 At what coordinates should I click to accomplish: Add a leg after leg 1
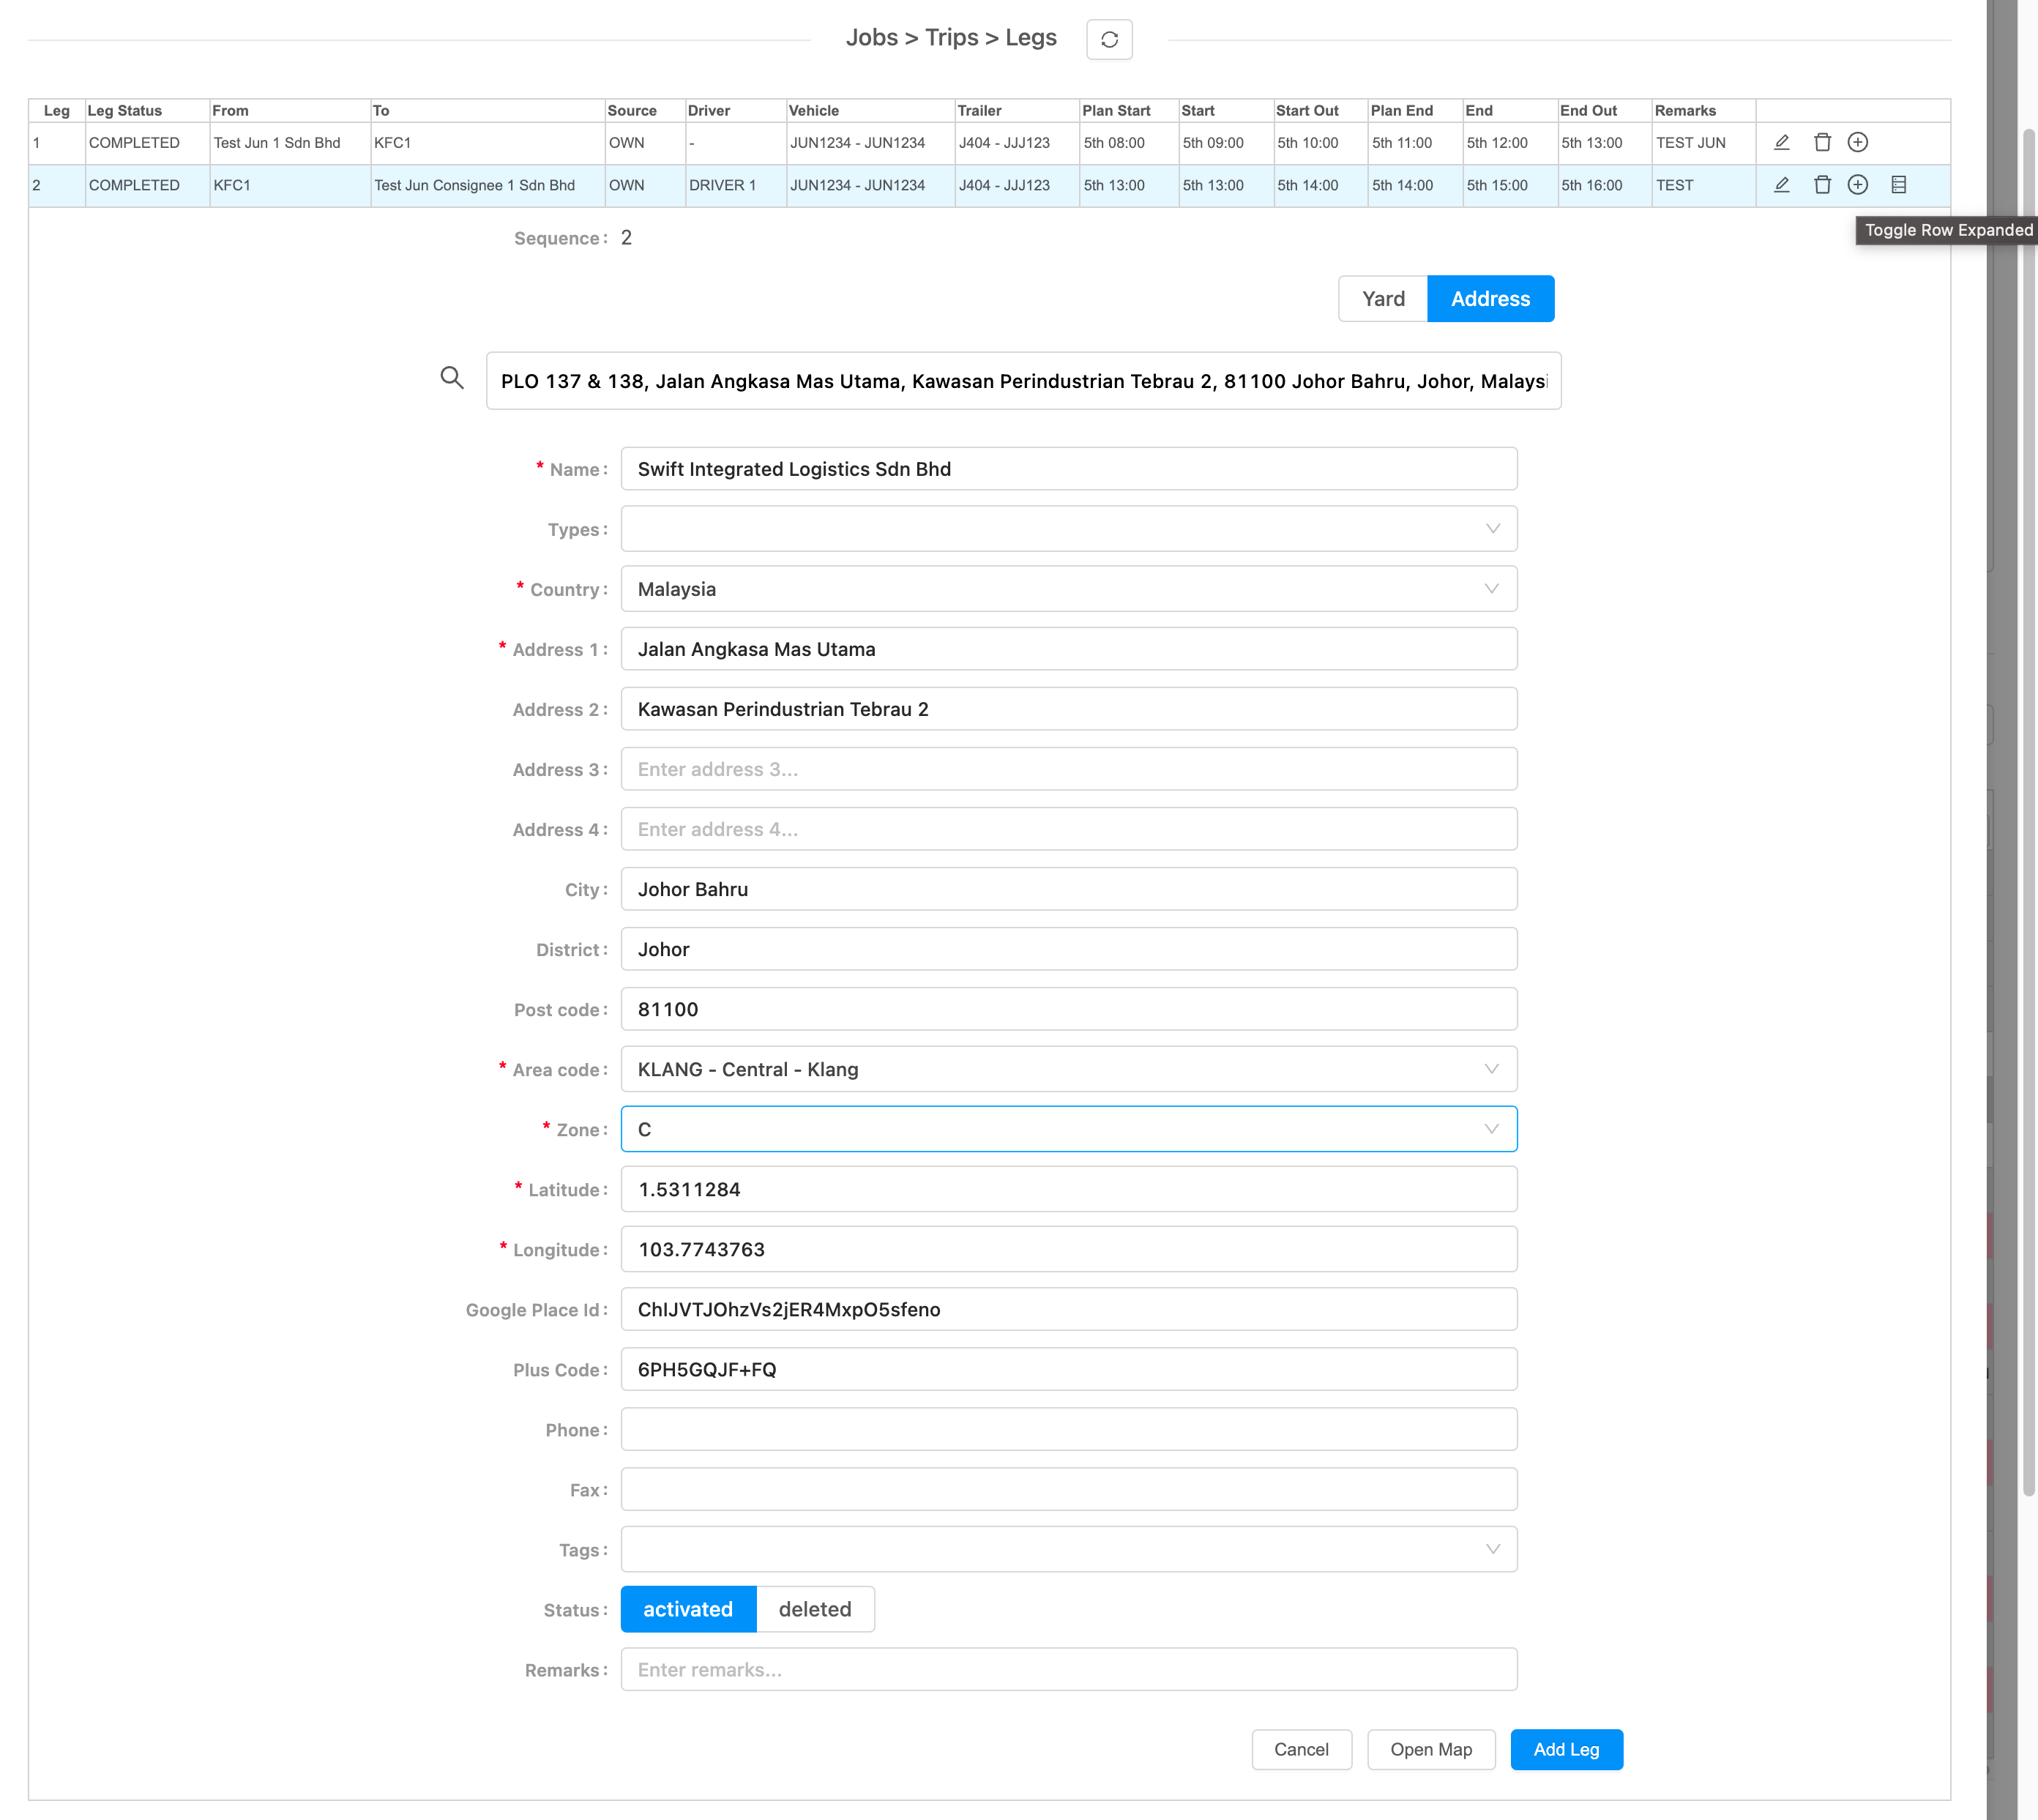click(x=1857, y=143)
